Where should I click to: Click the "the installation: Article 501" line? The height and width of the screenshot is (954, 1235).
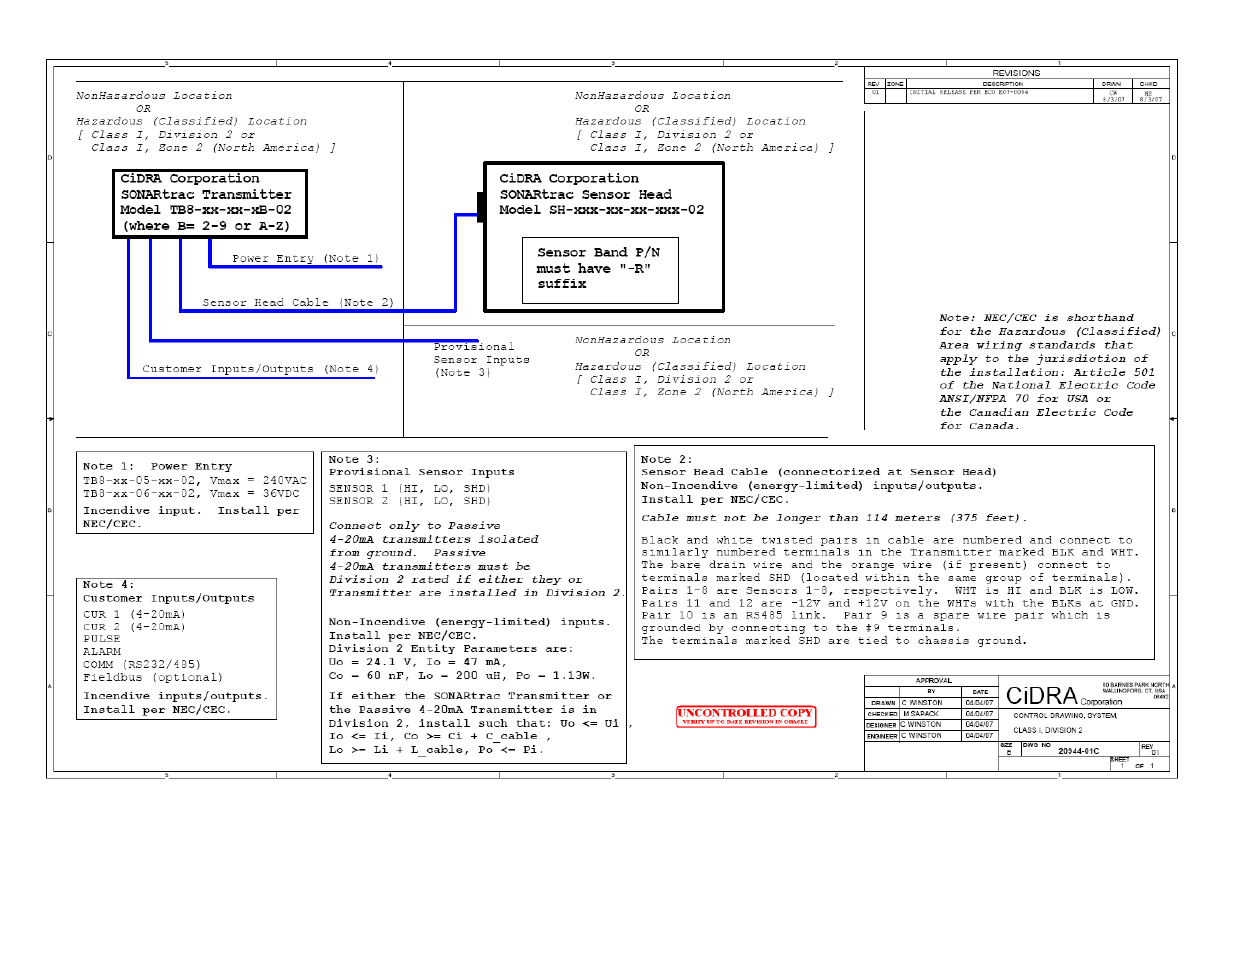point(1047,372)
